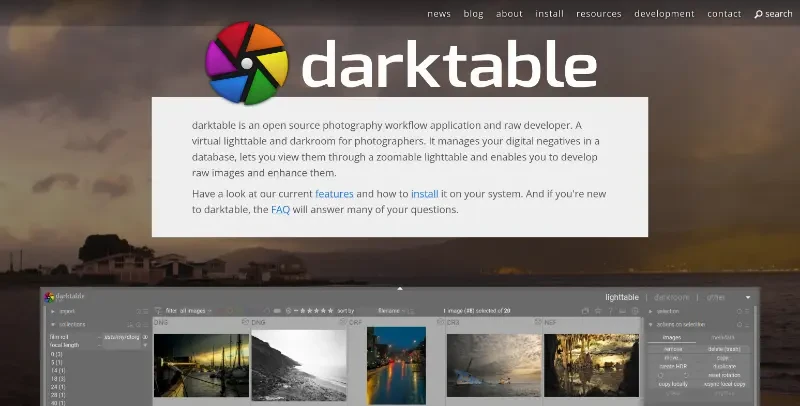
Task: Click the 'resync local copy' button
Action: 724,384
